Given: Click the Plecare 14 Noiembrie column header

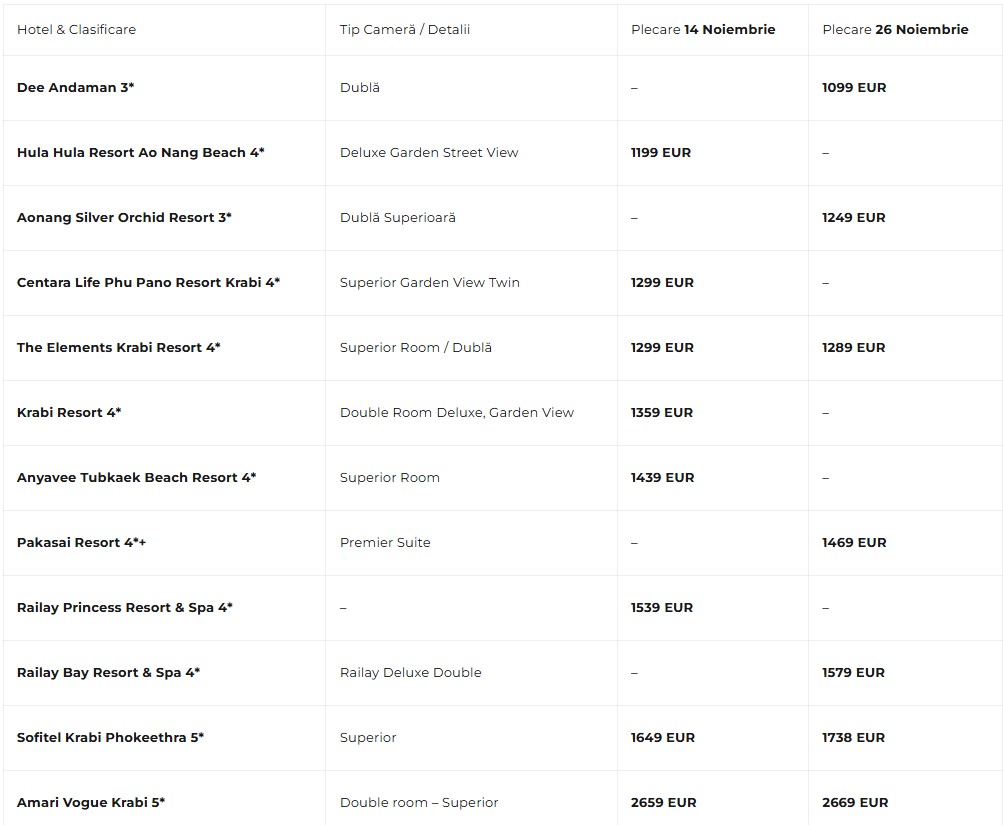Looking at the screenshot, I should pyautogui.click(x=703, y=29).
